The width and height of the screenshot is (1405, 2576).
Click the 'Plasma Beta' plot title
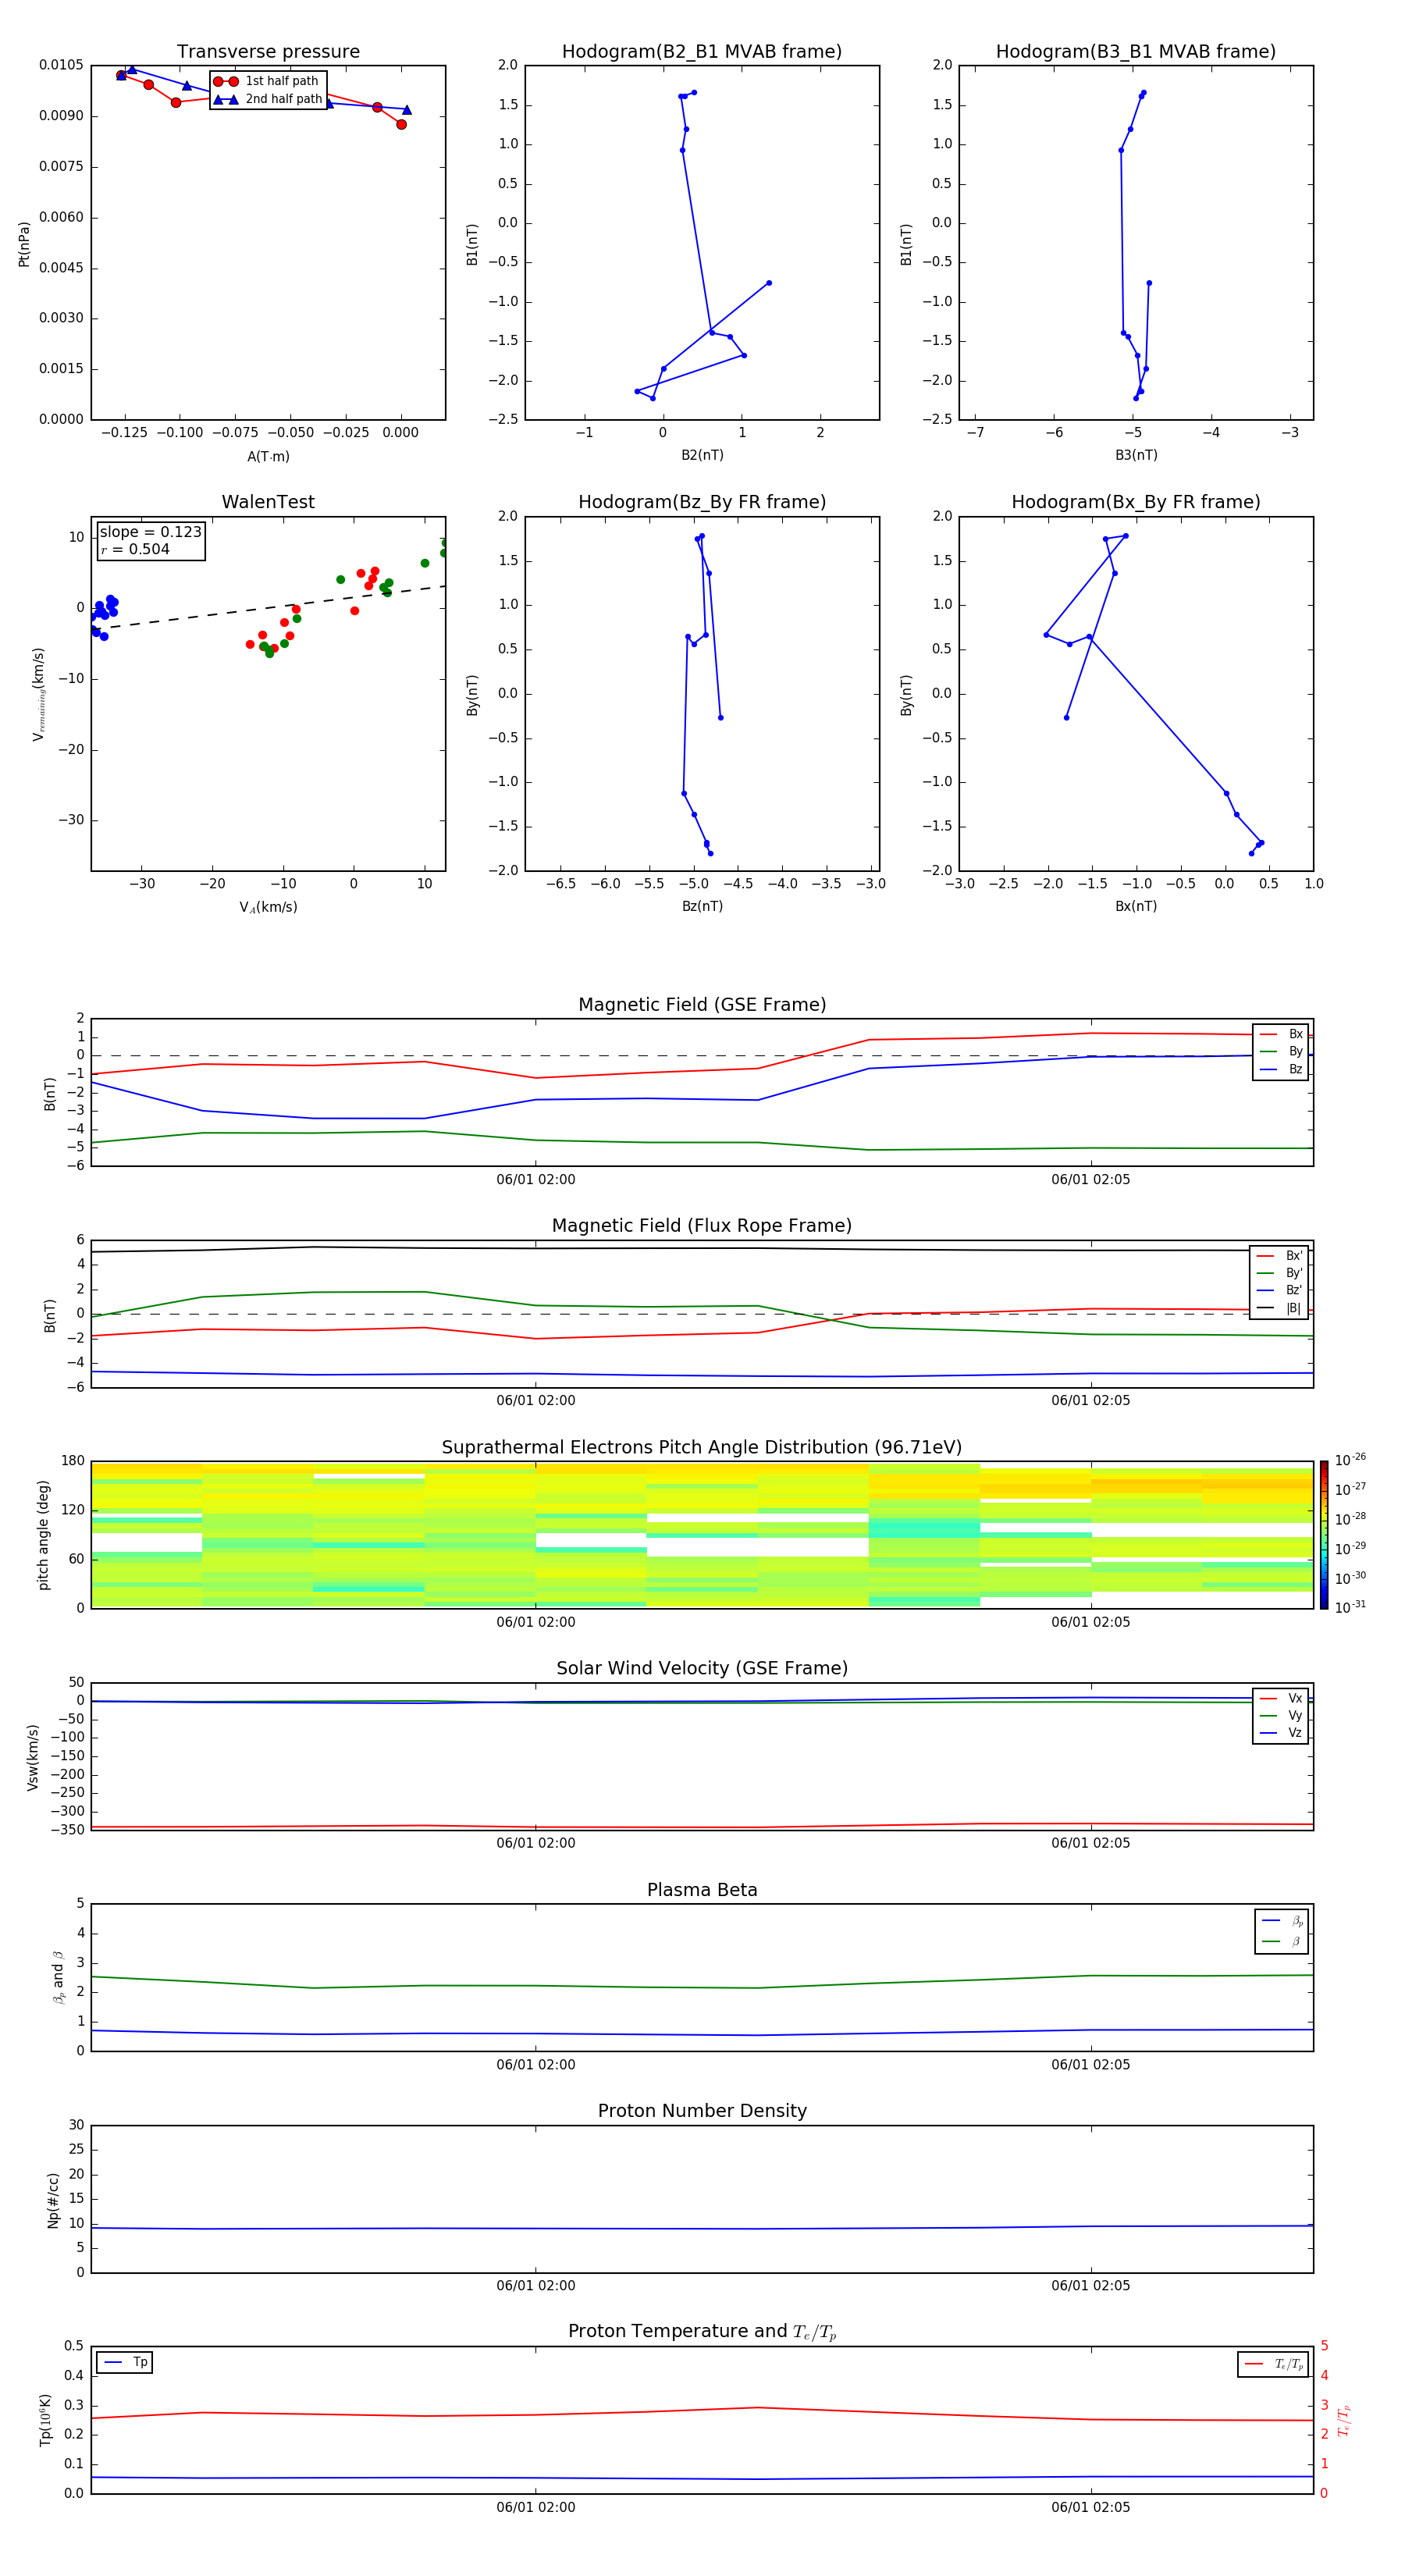pyautogui.click(x=702, y=1891)
